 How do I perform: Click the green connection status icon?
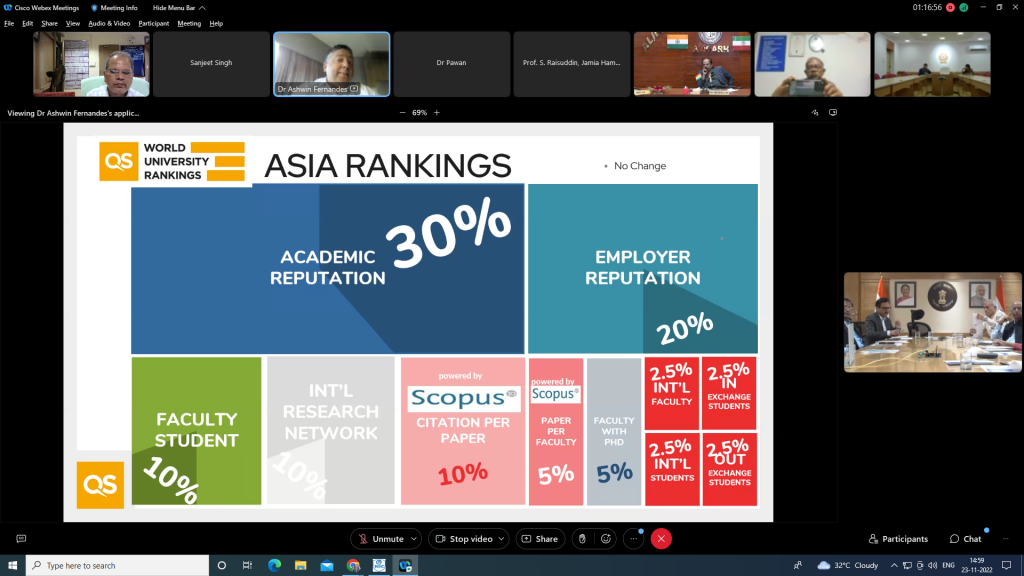click(964, 7)
